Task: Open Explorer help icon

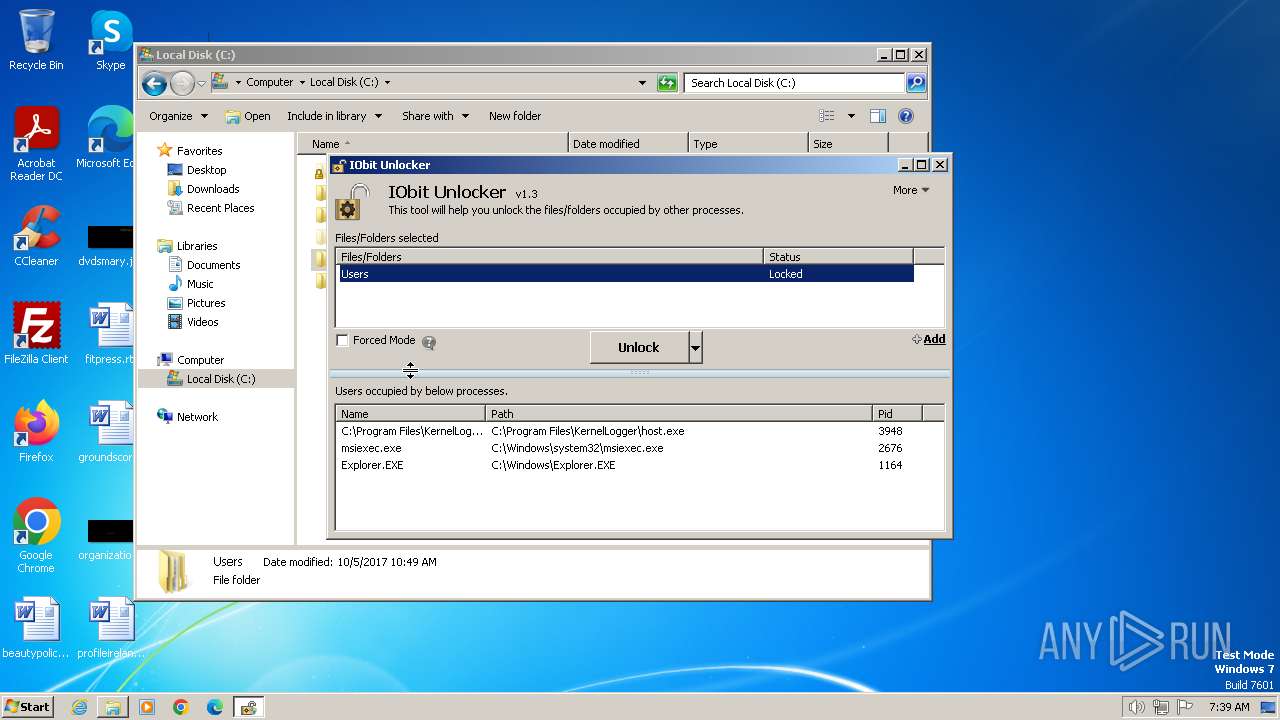Action: [906, 116]
